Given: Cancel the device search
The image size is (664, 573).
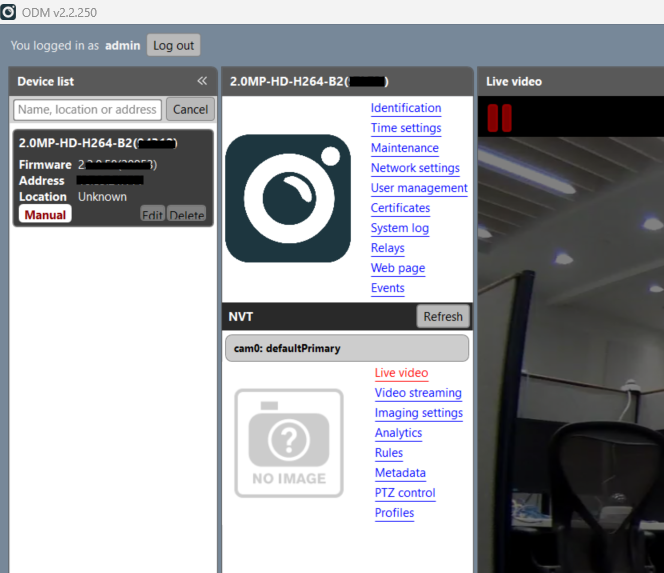Looking at the screenshot, I should (190, 110).
